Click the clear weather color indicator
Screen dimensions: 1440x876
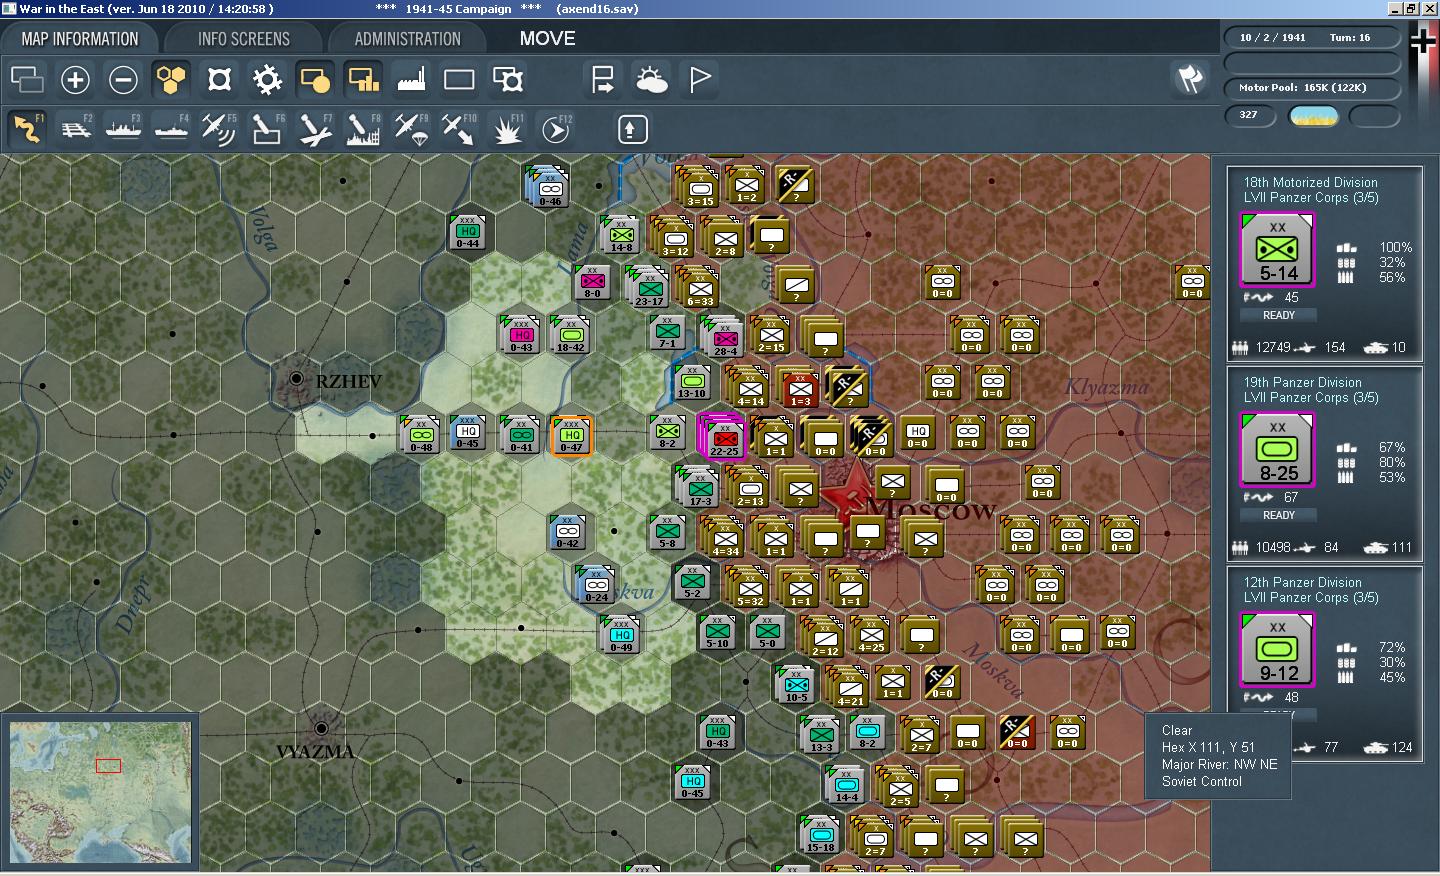(x=1314, y=116)
